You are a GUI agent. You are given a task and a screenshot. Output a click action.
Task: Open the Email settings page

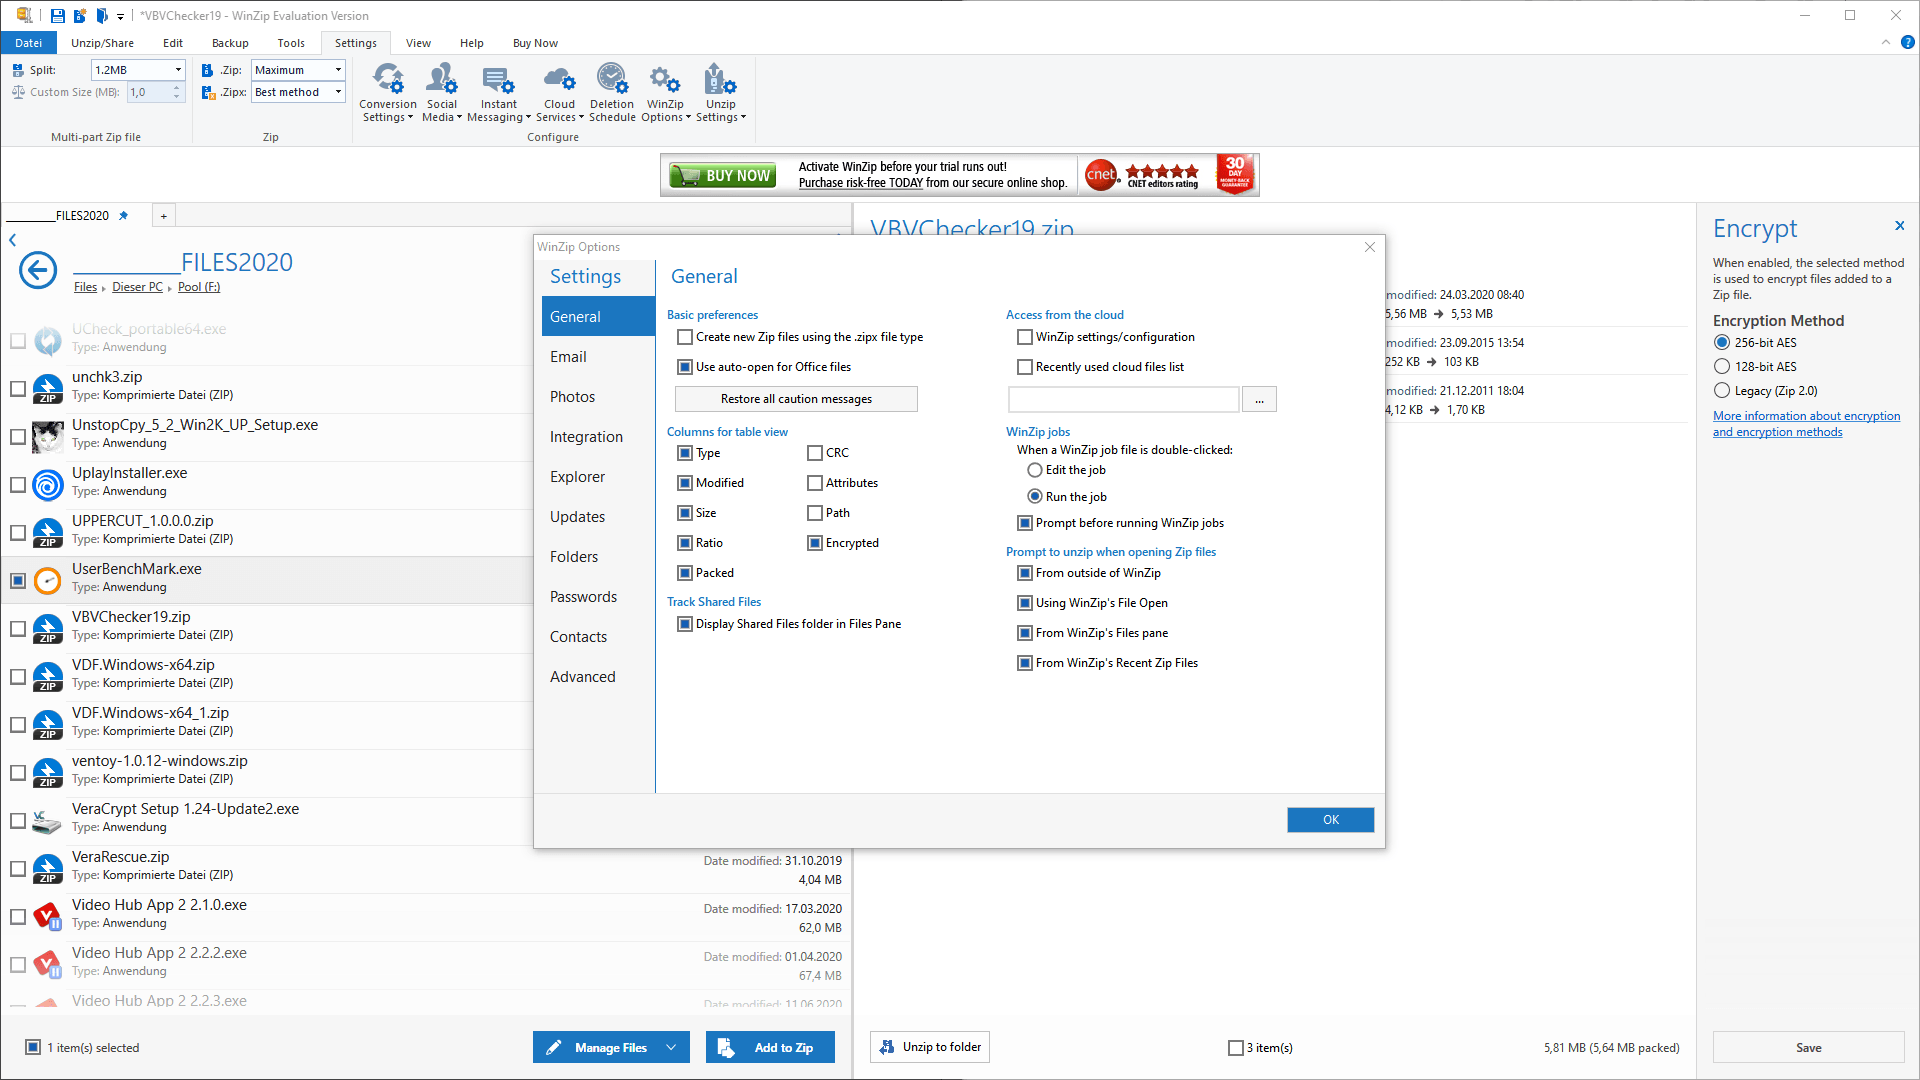click(x=598, y=357)
